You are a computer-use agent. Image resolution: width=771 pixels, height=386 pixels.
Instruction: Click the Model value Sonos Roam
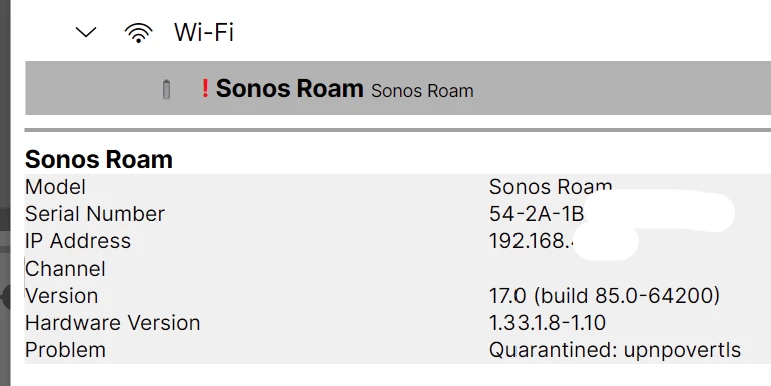click(550, 187)
